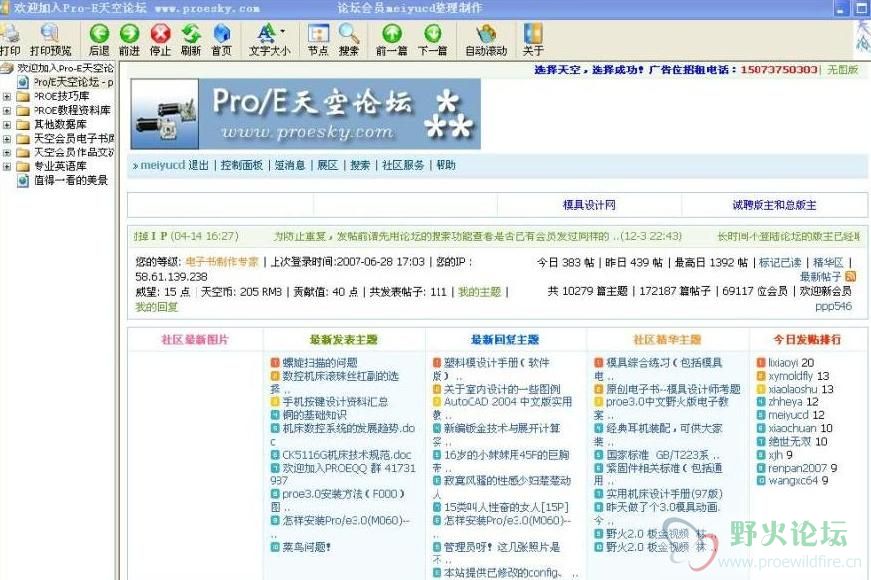The width and height of the screenshot is (871, 580).
Task: Open 控制面板 in forum nav
Action: (242, 165)
